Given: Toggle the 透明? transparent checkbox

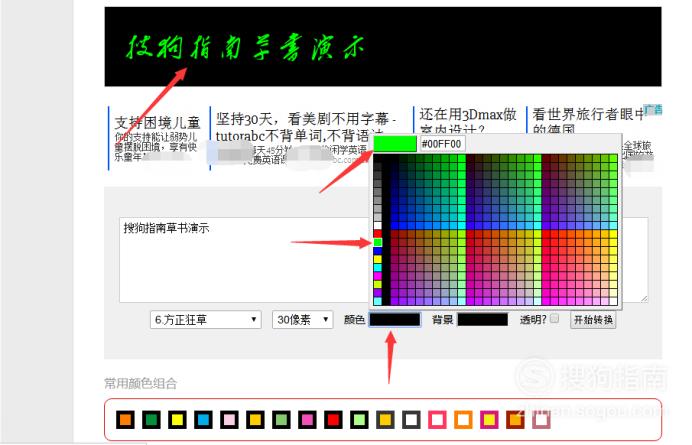Looking at the screenshot, I should point(555,318).
